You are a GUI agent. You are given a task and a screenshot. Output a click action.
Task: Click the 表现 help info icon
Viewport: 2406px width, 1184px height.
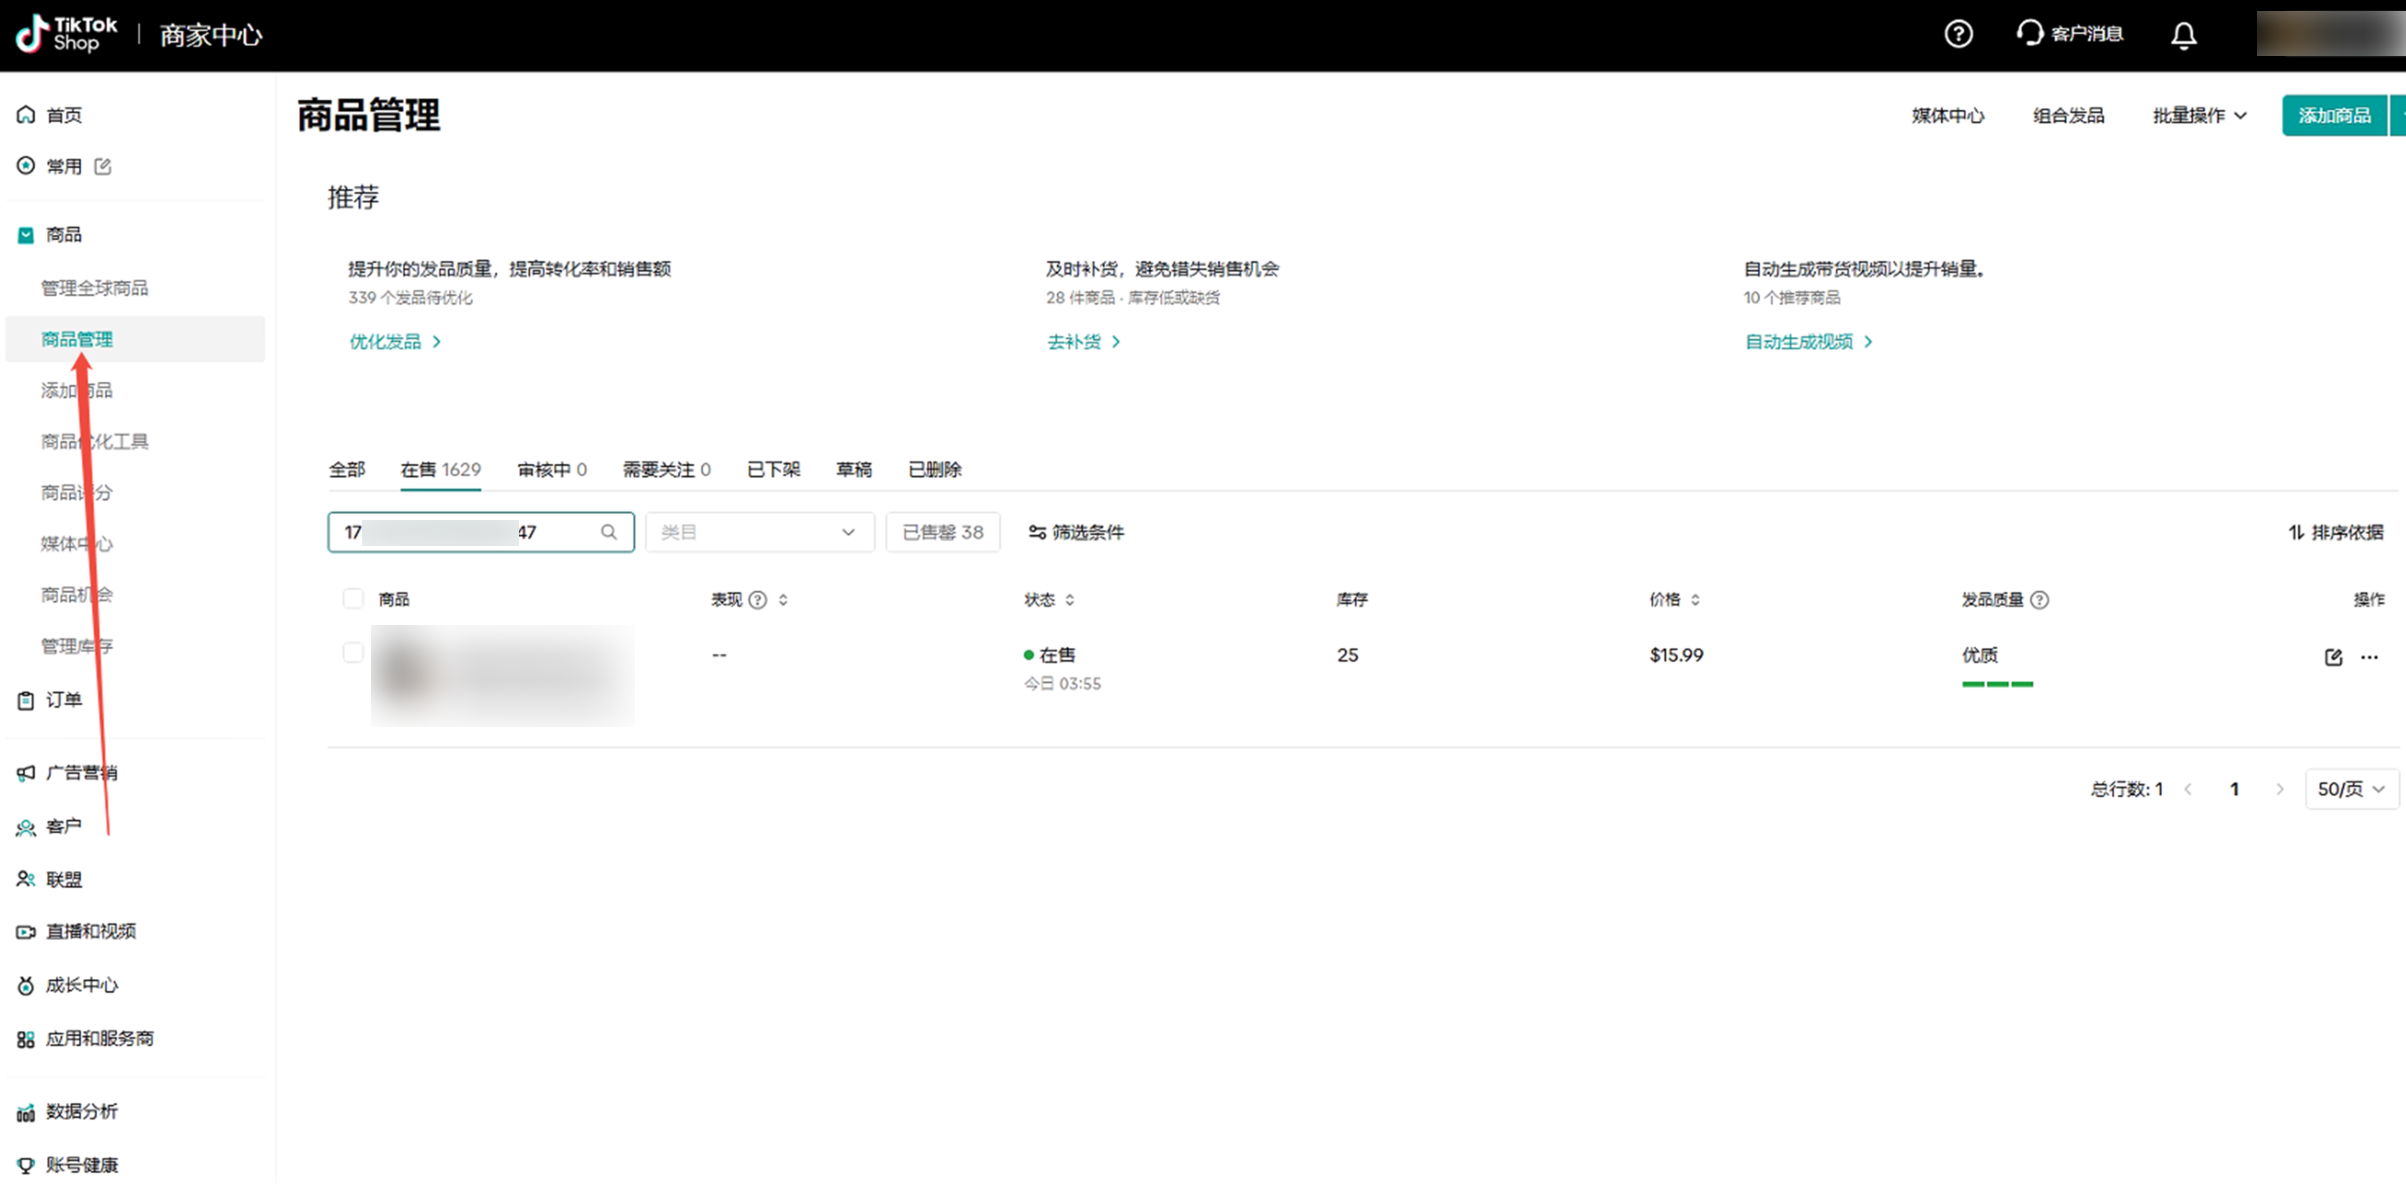(x=757, y=600)
